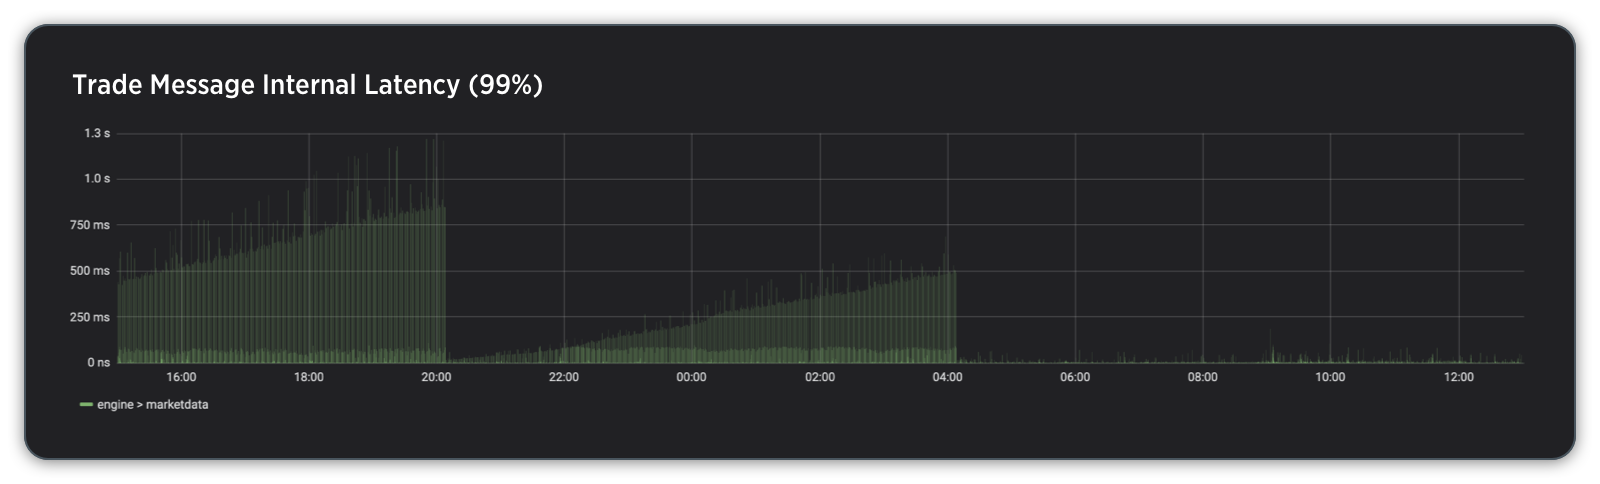Click the 02:00 time axis label
This screenshot has width=1600, height=484.
(x=820, y=378)
